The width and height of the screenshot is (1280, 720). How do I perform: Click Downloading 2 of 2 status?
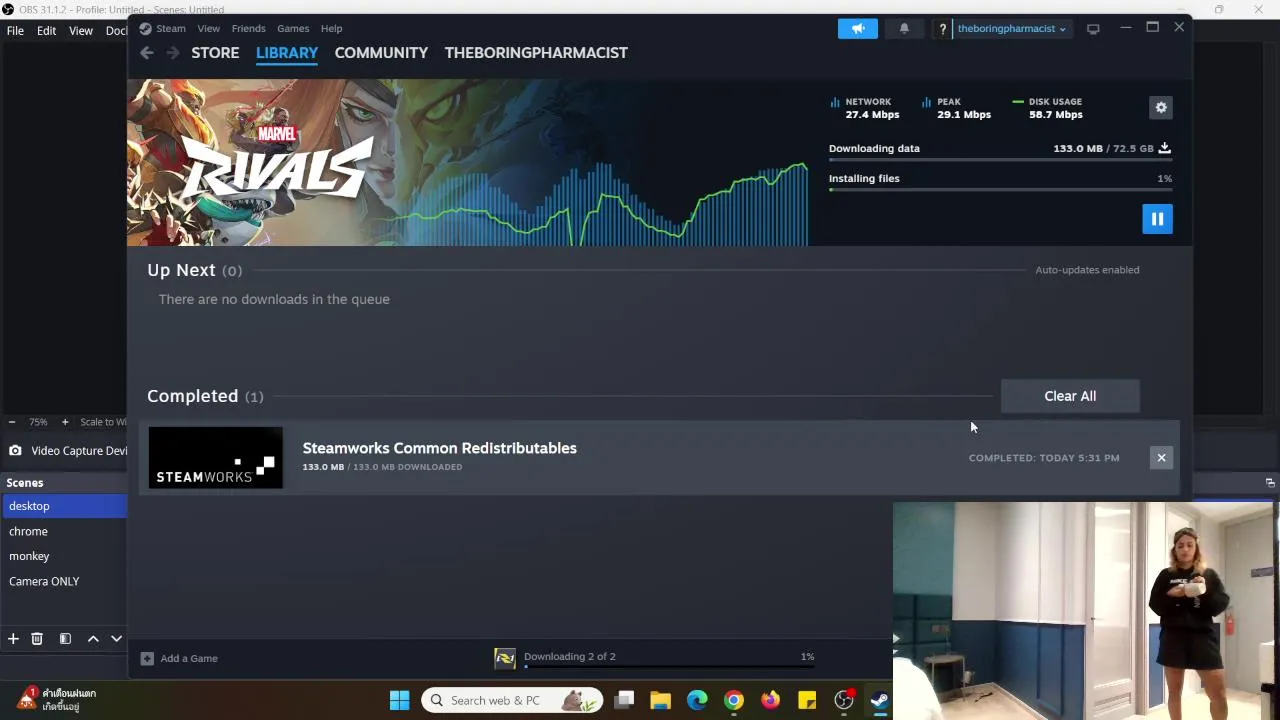point(570,656)
